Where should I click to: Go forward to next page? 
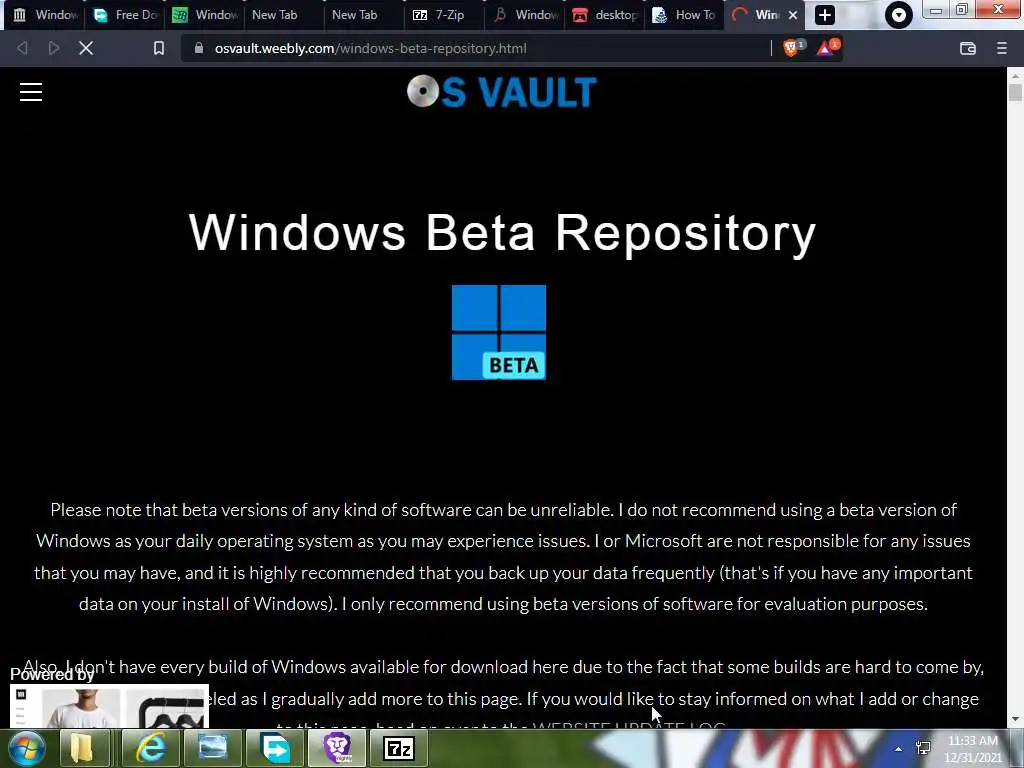tap(54, 48)
